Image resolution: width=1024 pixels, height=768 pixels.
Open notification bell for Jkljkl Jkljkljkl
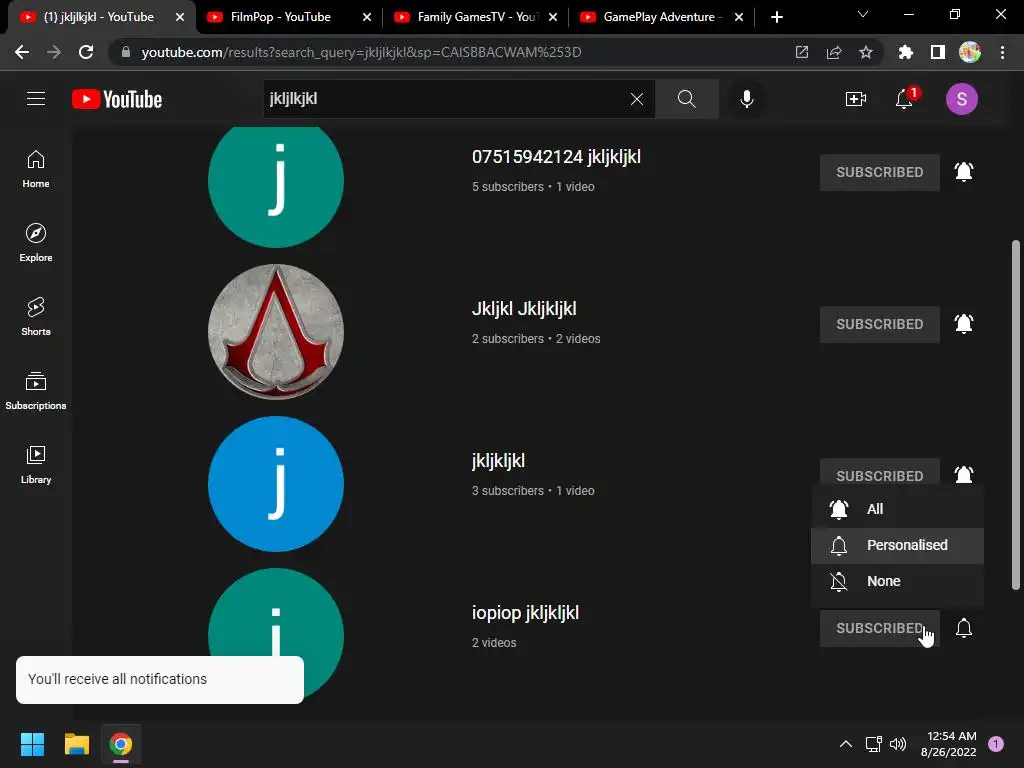964,324
